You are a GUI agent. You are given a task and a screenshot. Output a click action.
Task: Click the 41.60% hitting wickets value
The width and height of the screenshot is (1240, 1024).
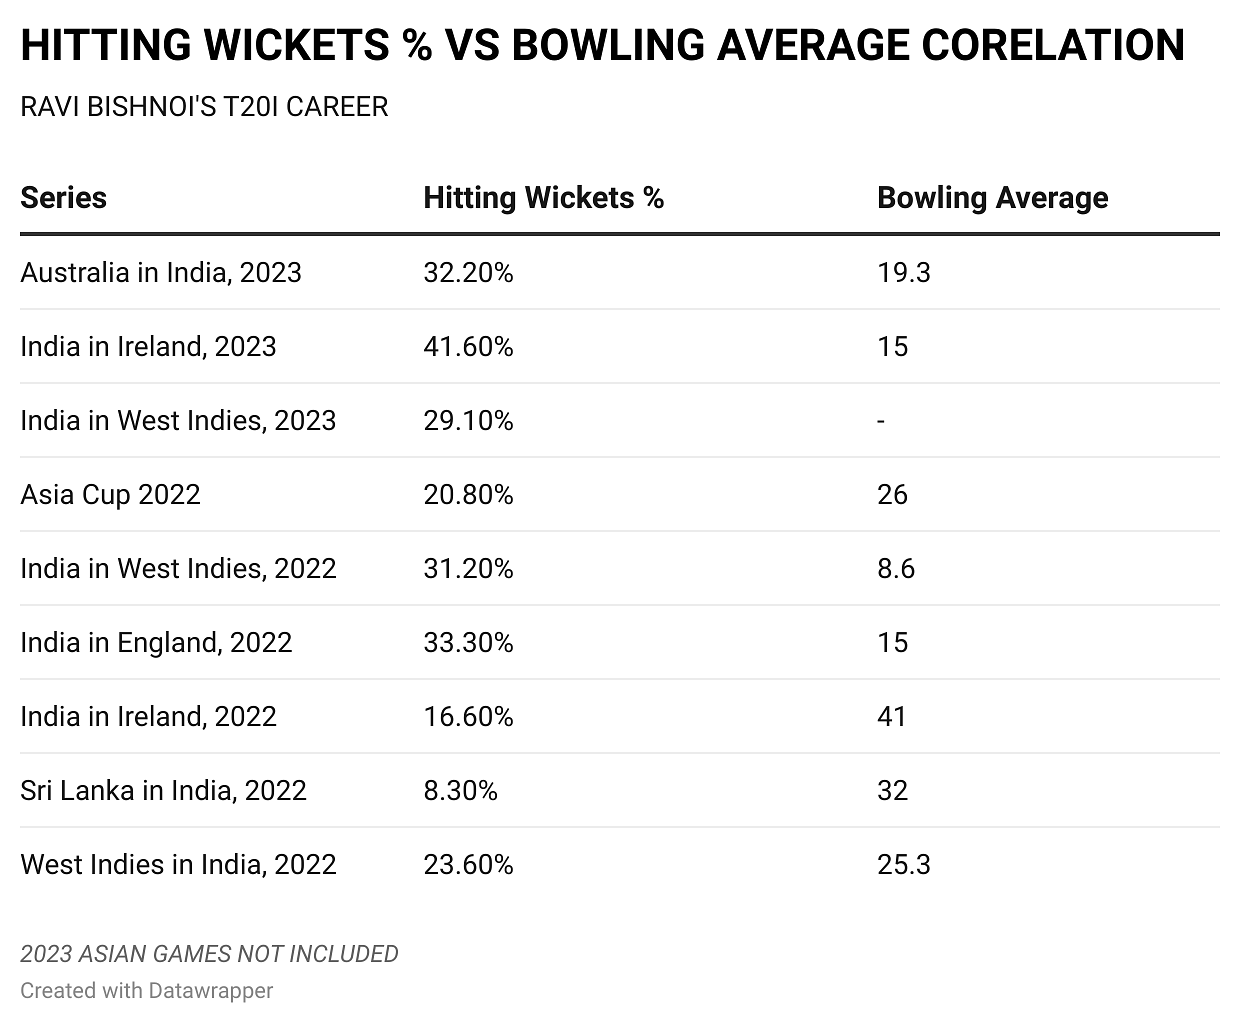point(468,347)
